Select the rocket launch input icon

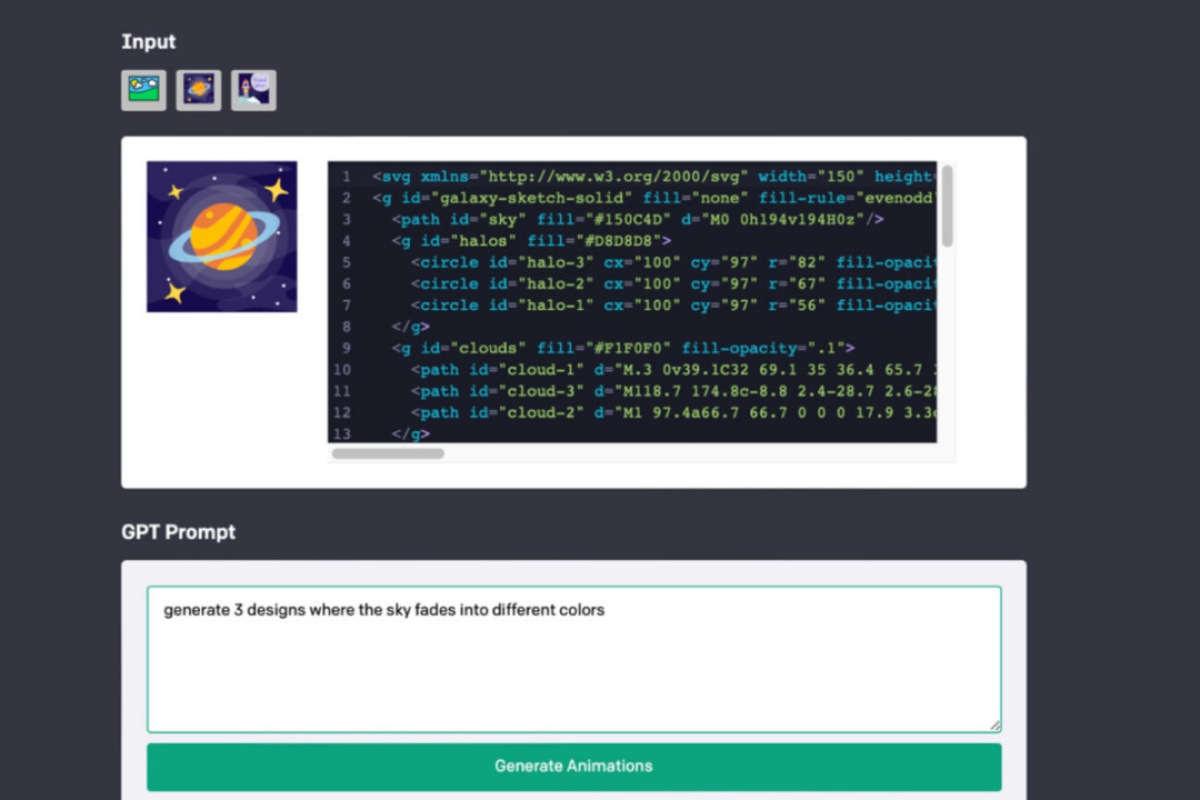pos(253,88)
